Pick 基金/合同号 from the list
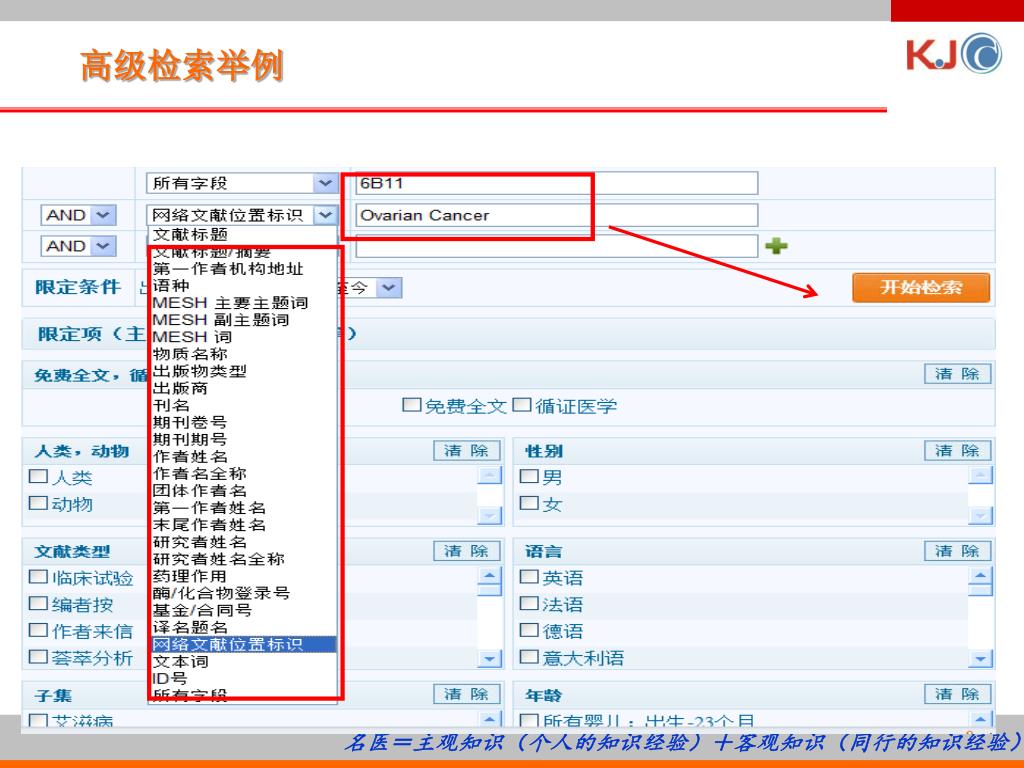This screenshot has width=1024, height=768. coord(202,610)
